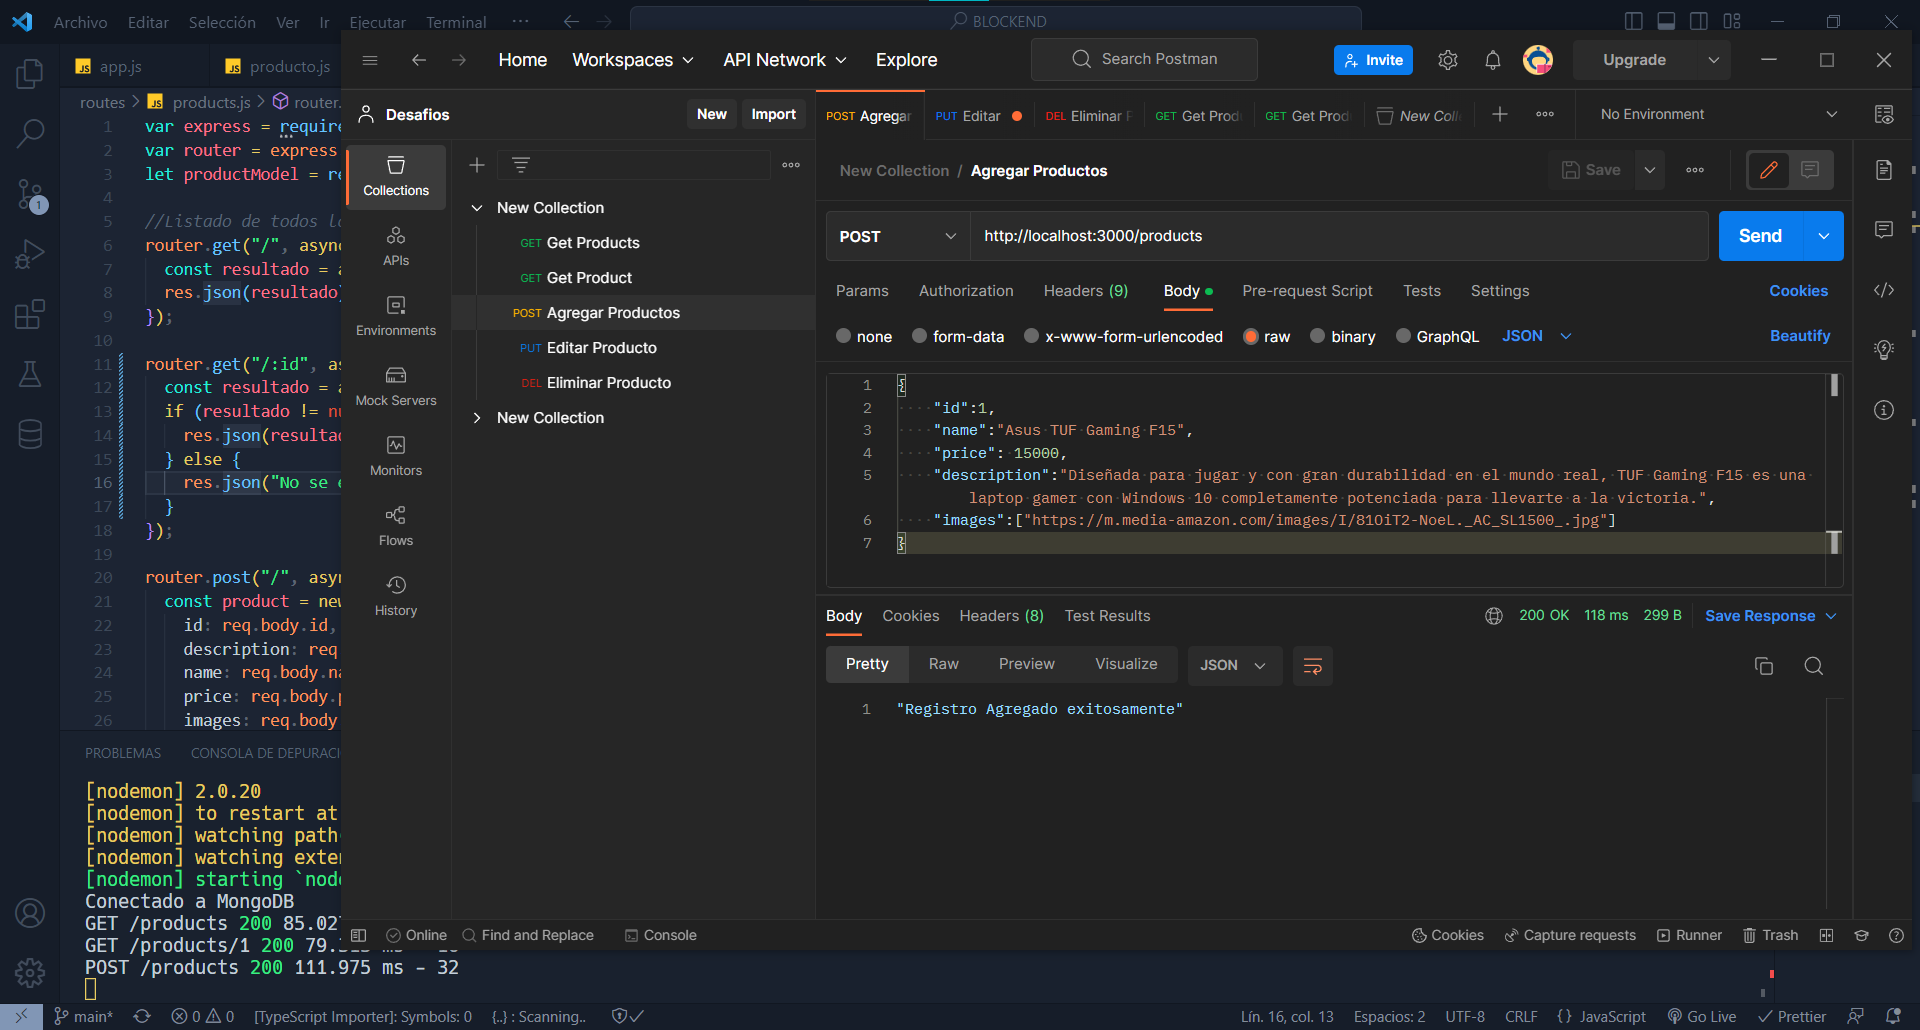Open Environments in Postman sidebar

click(396, 316)
